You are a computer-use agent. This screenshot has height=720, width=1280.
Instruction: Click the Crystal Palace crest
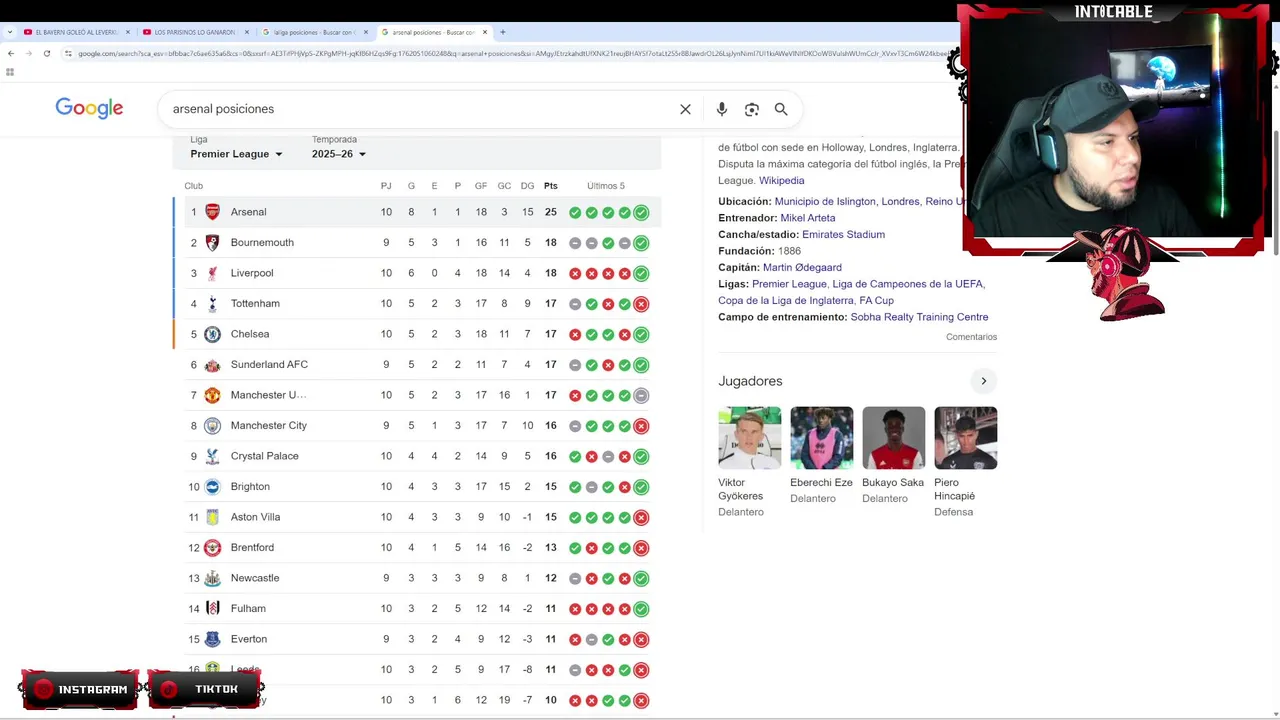212,456
